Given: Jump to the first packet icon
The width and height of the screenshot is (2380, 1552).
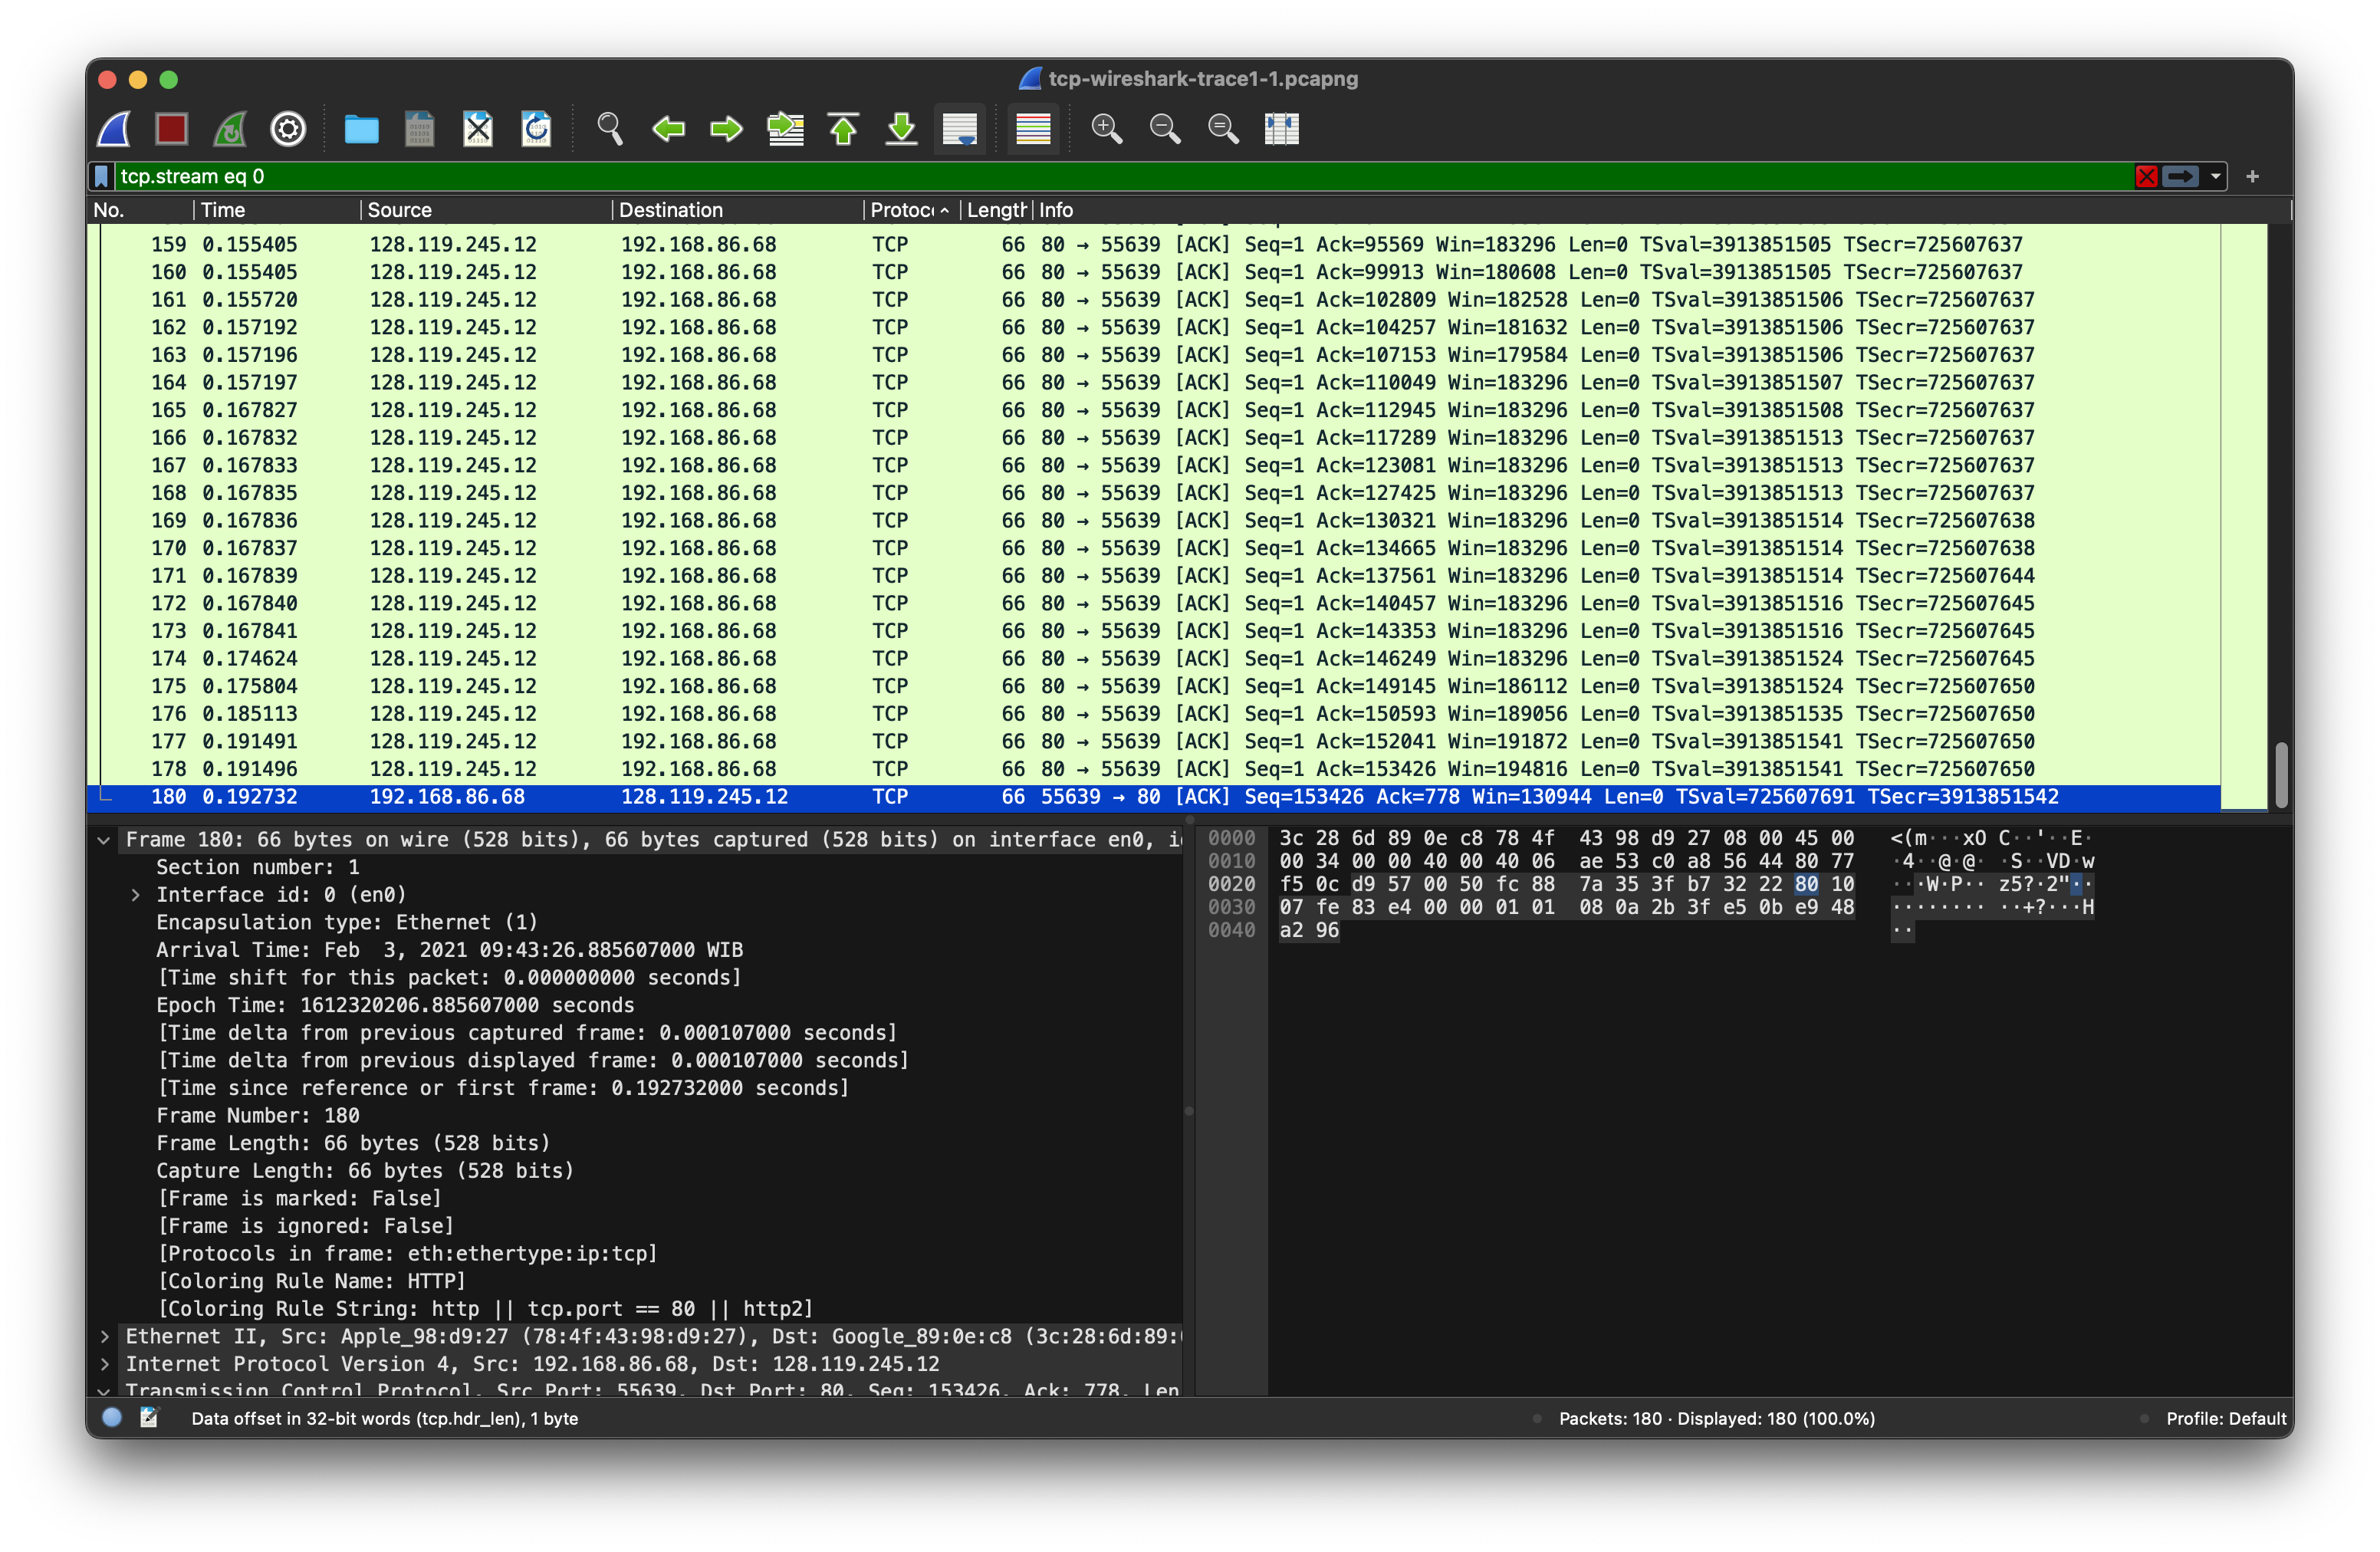Looking at the screenshot, I should point(843,129).
